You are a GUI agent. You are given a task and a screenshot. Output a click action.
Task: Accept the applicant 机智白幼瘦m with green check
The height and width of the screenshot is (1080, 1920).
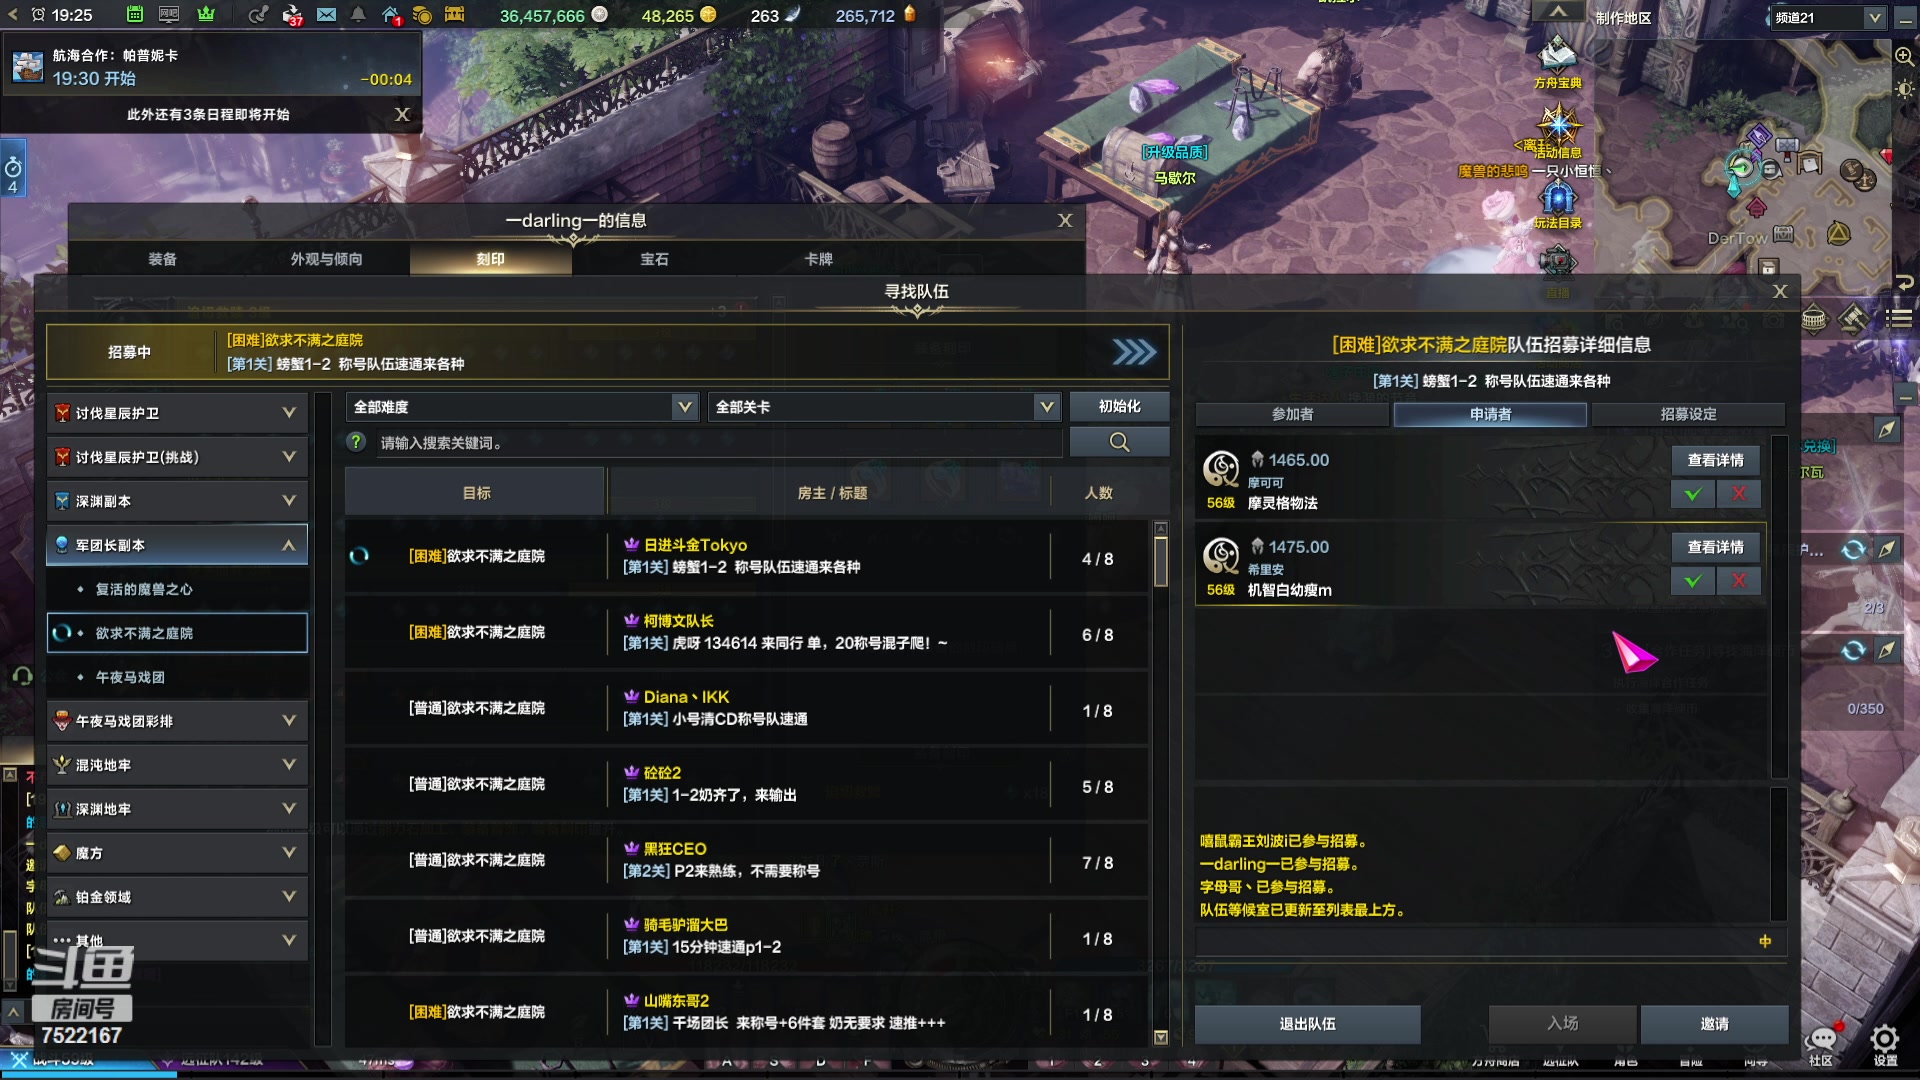[1693, 581]
